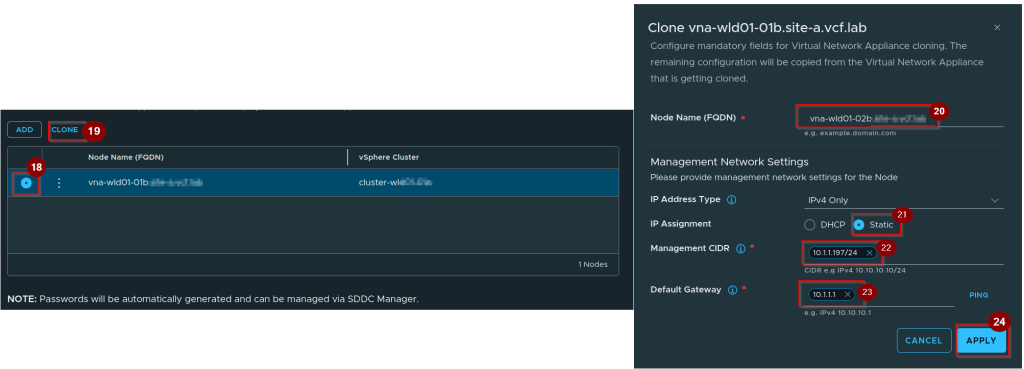Sort by the Node Name (FQDN) column header
The image size is (1024, 369).
tap(126, 157)
